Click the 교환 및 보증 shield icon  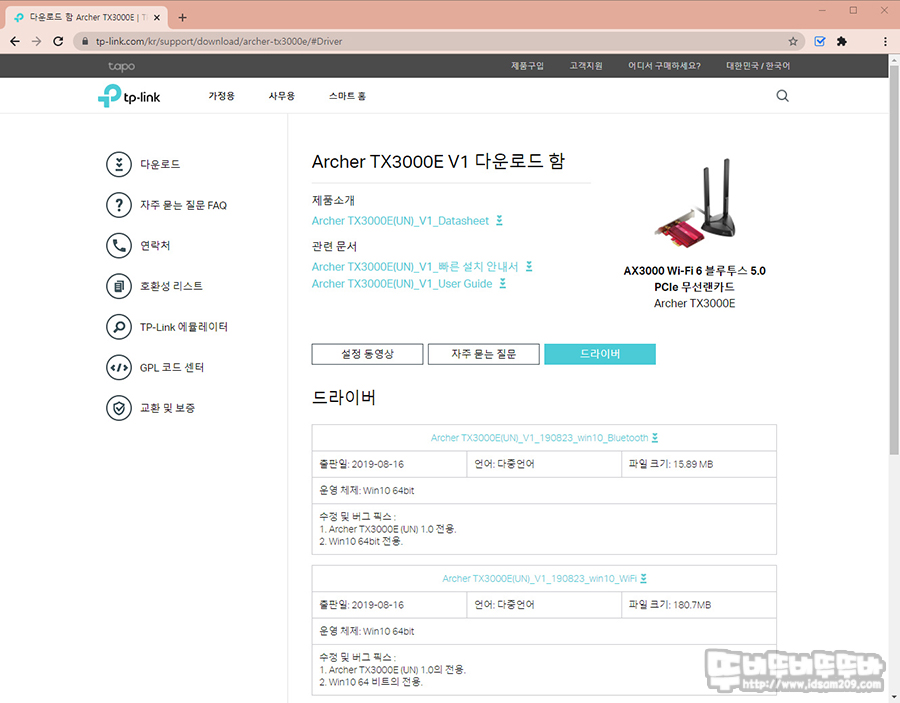(119, 408)
